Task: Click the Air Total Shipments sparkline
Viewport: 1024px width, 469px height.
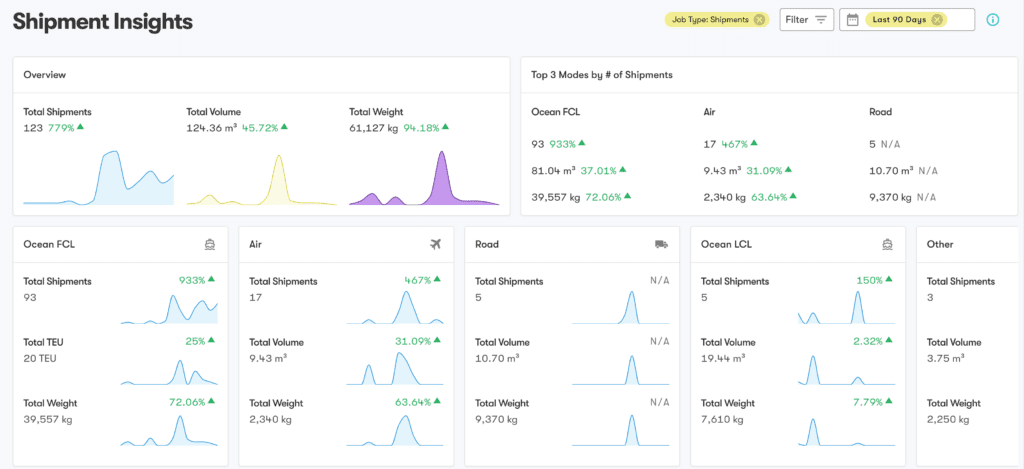Action: tap(395, 307)
